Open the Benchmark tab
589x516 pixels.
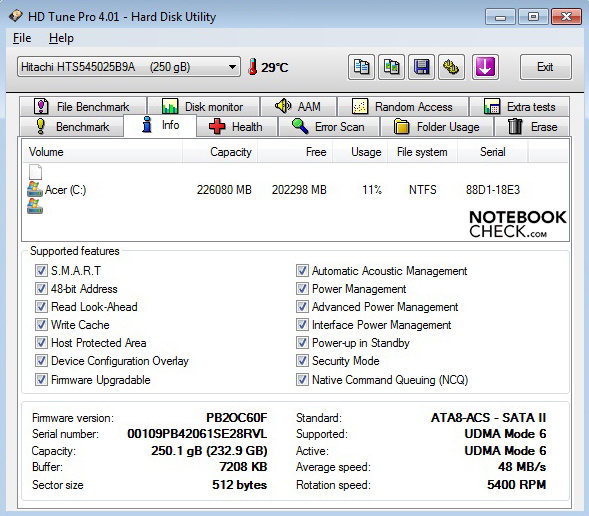tap(72, 127)
